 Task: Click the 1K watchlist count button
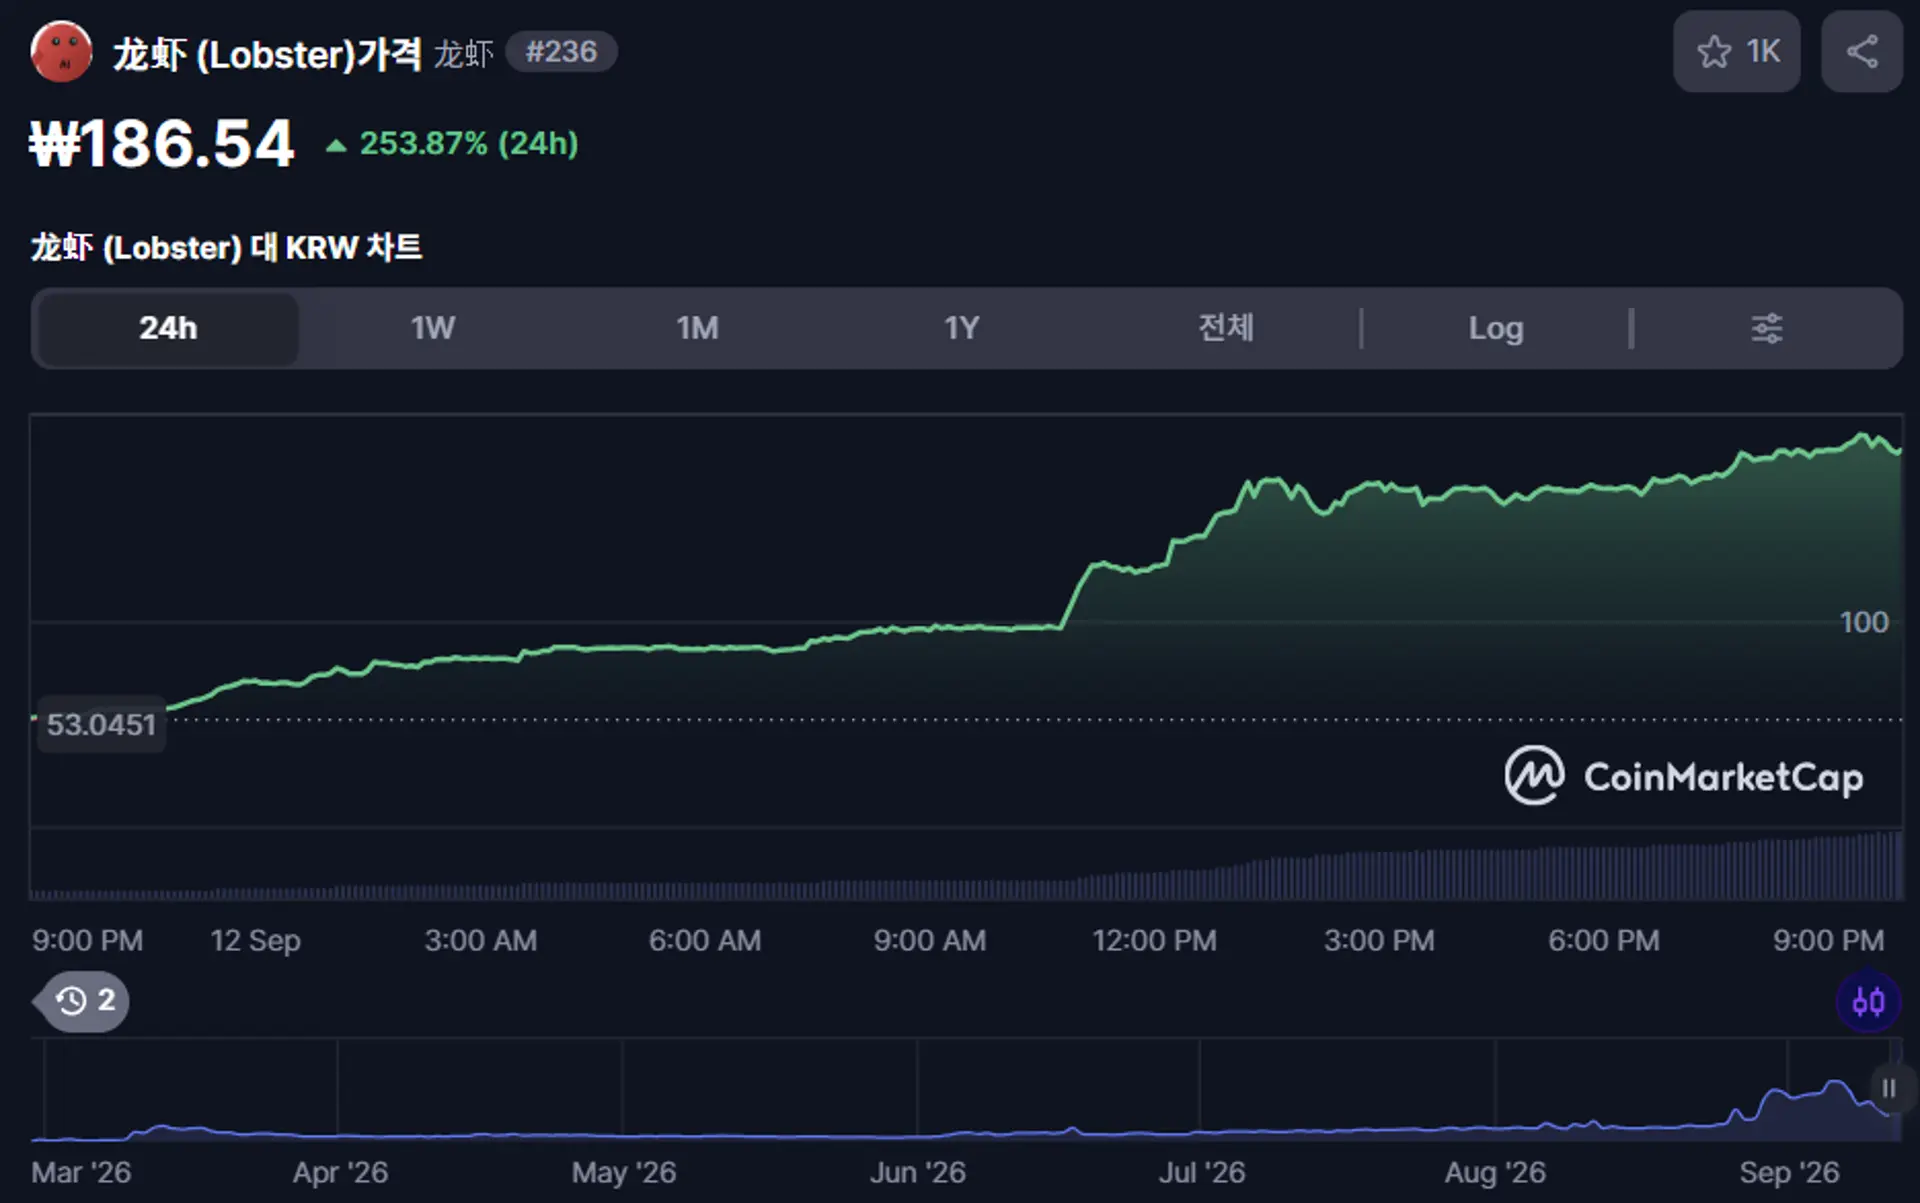[x=1737, y=52]
